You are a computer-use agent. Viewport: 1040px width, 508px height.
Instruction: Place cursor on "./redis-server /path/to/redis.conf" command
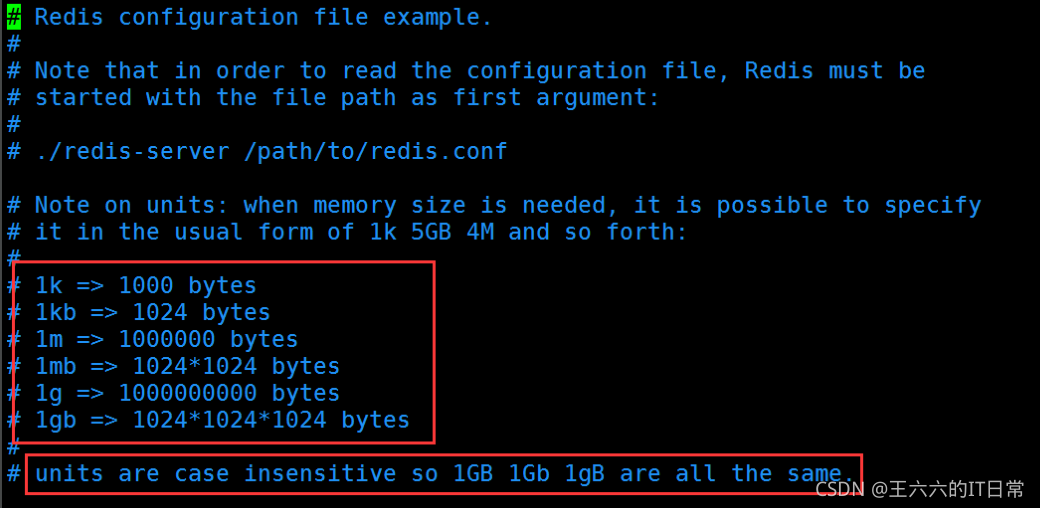coord(271,152)
